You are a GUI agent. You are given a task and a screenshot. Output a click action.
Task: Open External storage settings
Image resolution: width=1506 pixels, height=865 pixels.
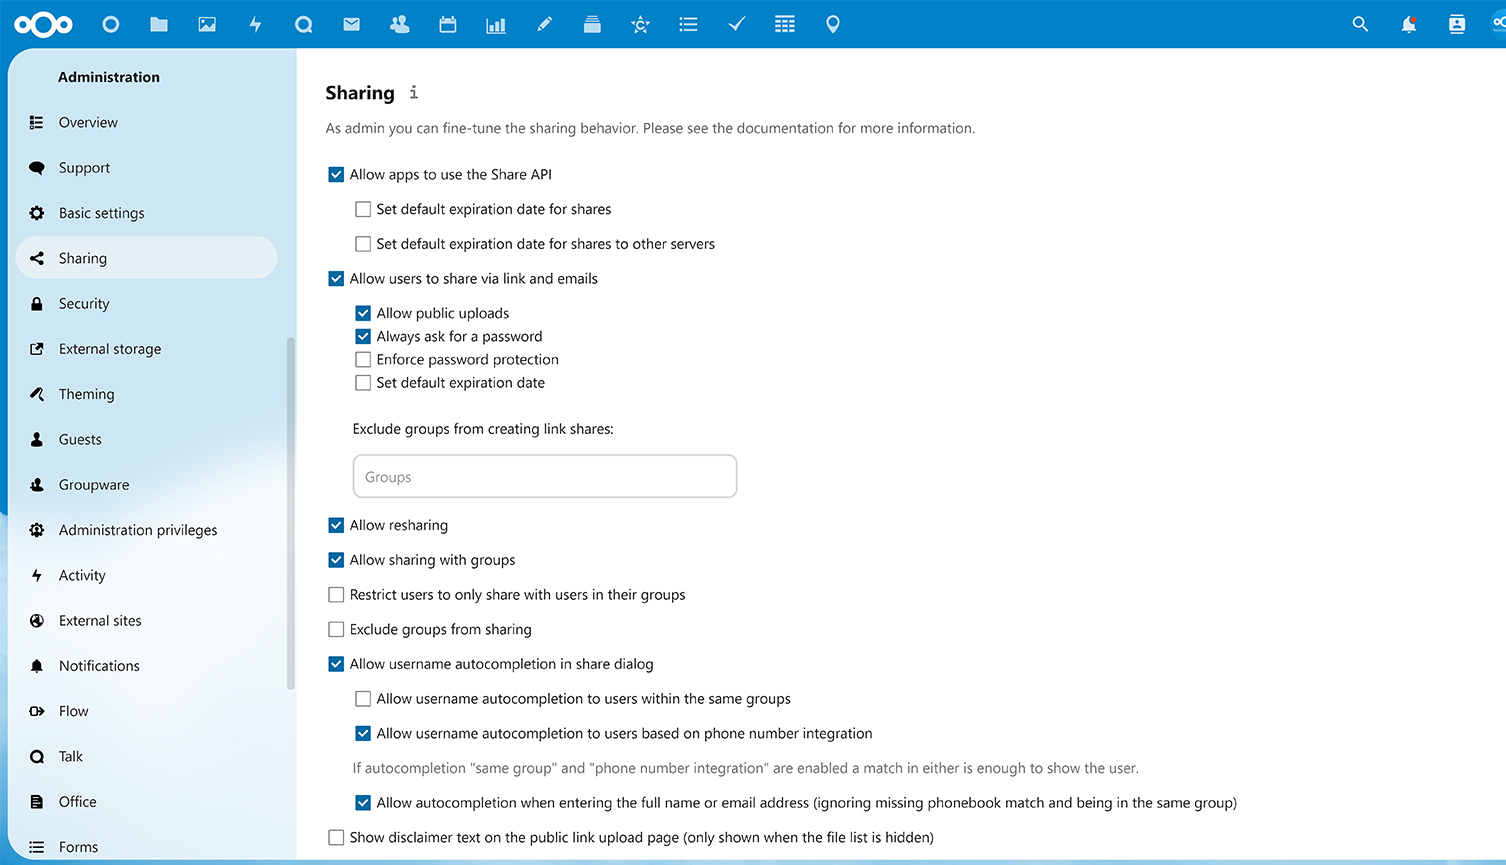click(x=110, y=348)
